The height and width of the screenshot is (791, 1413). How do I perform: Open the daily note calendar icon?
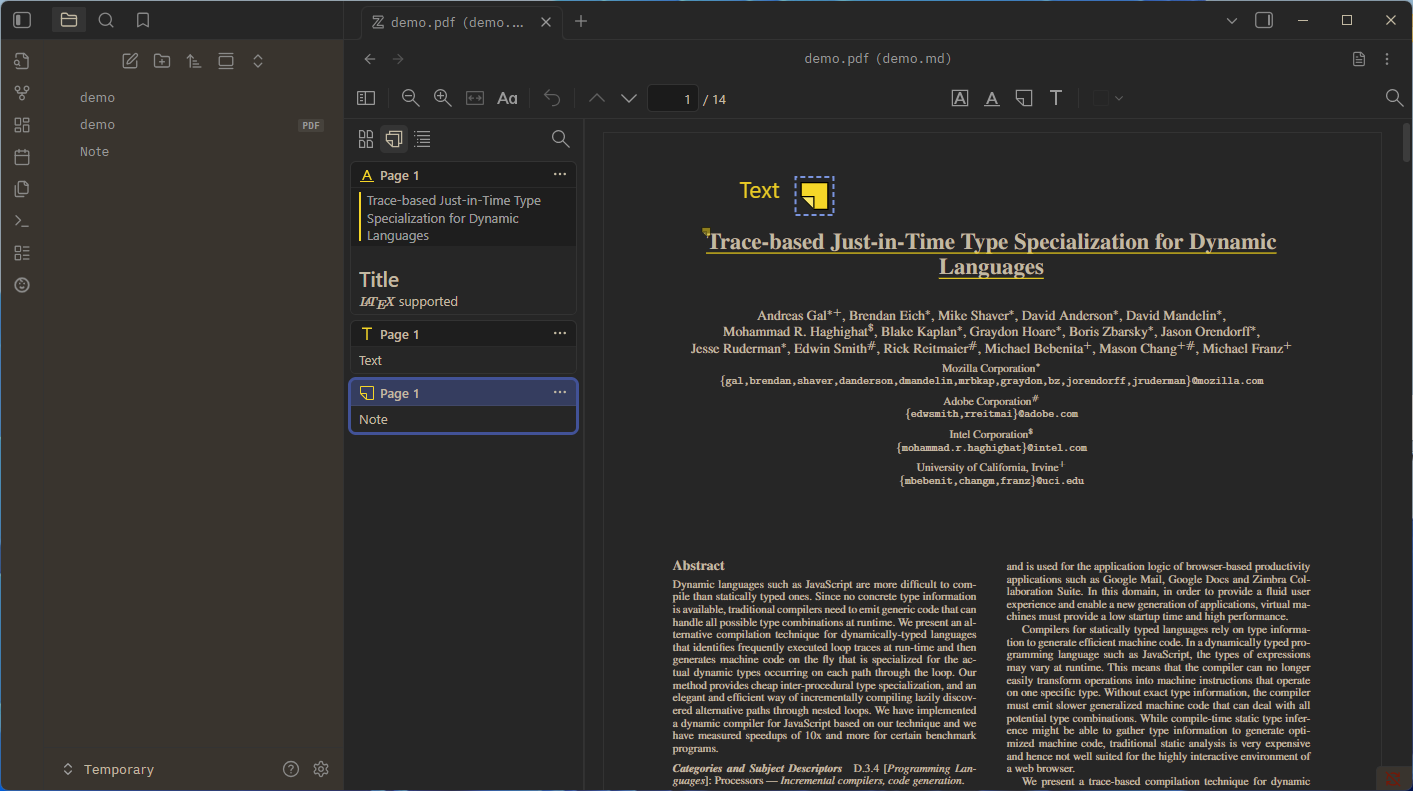(21, 156)
